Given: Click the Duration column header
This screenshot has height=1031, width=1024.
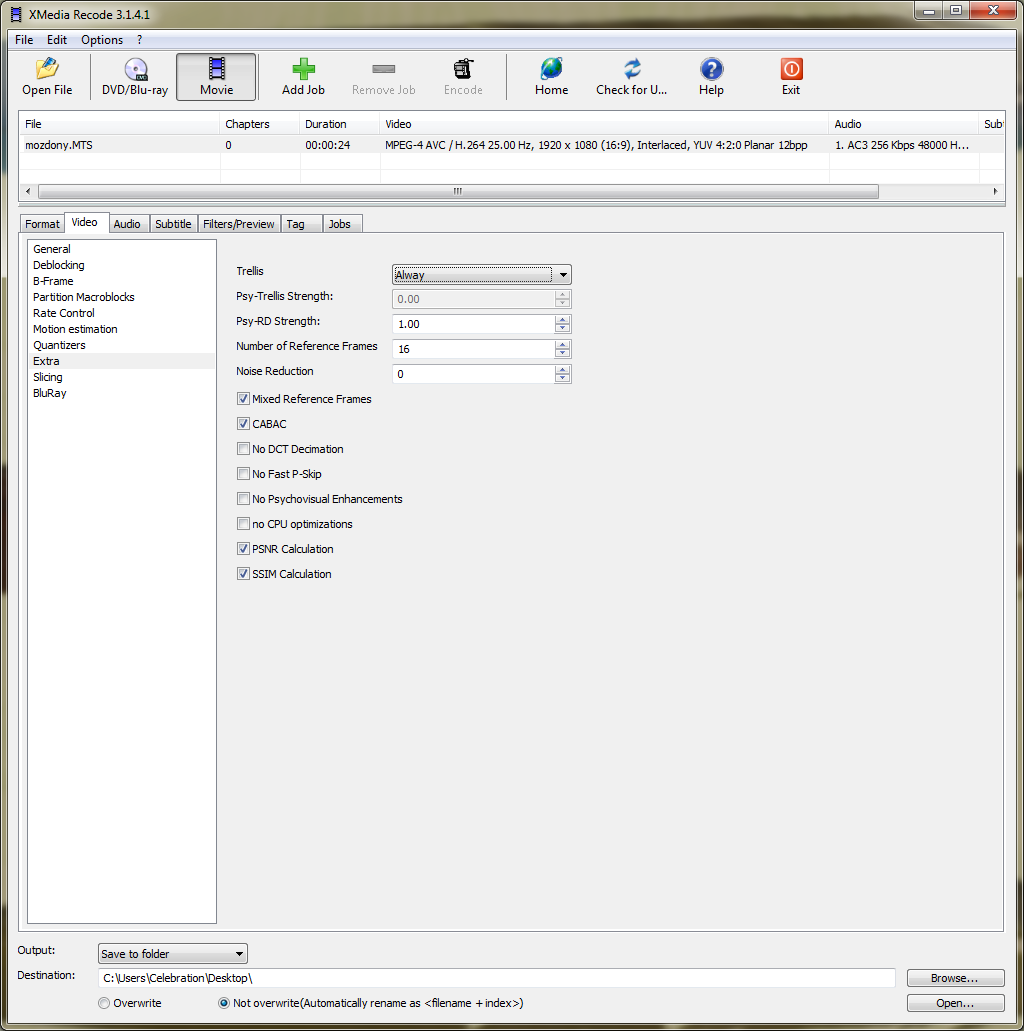Looking at the screenshot, I should coord(339,124).
